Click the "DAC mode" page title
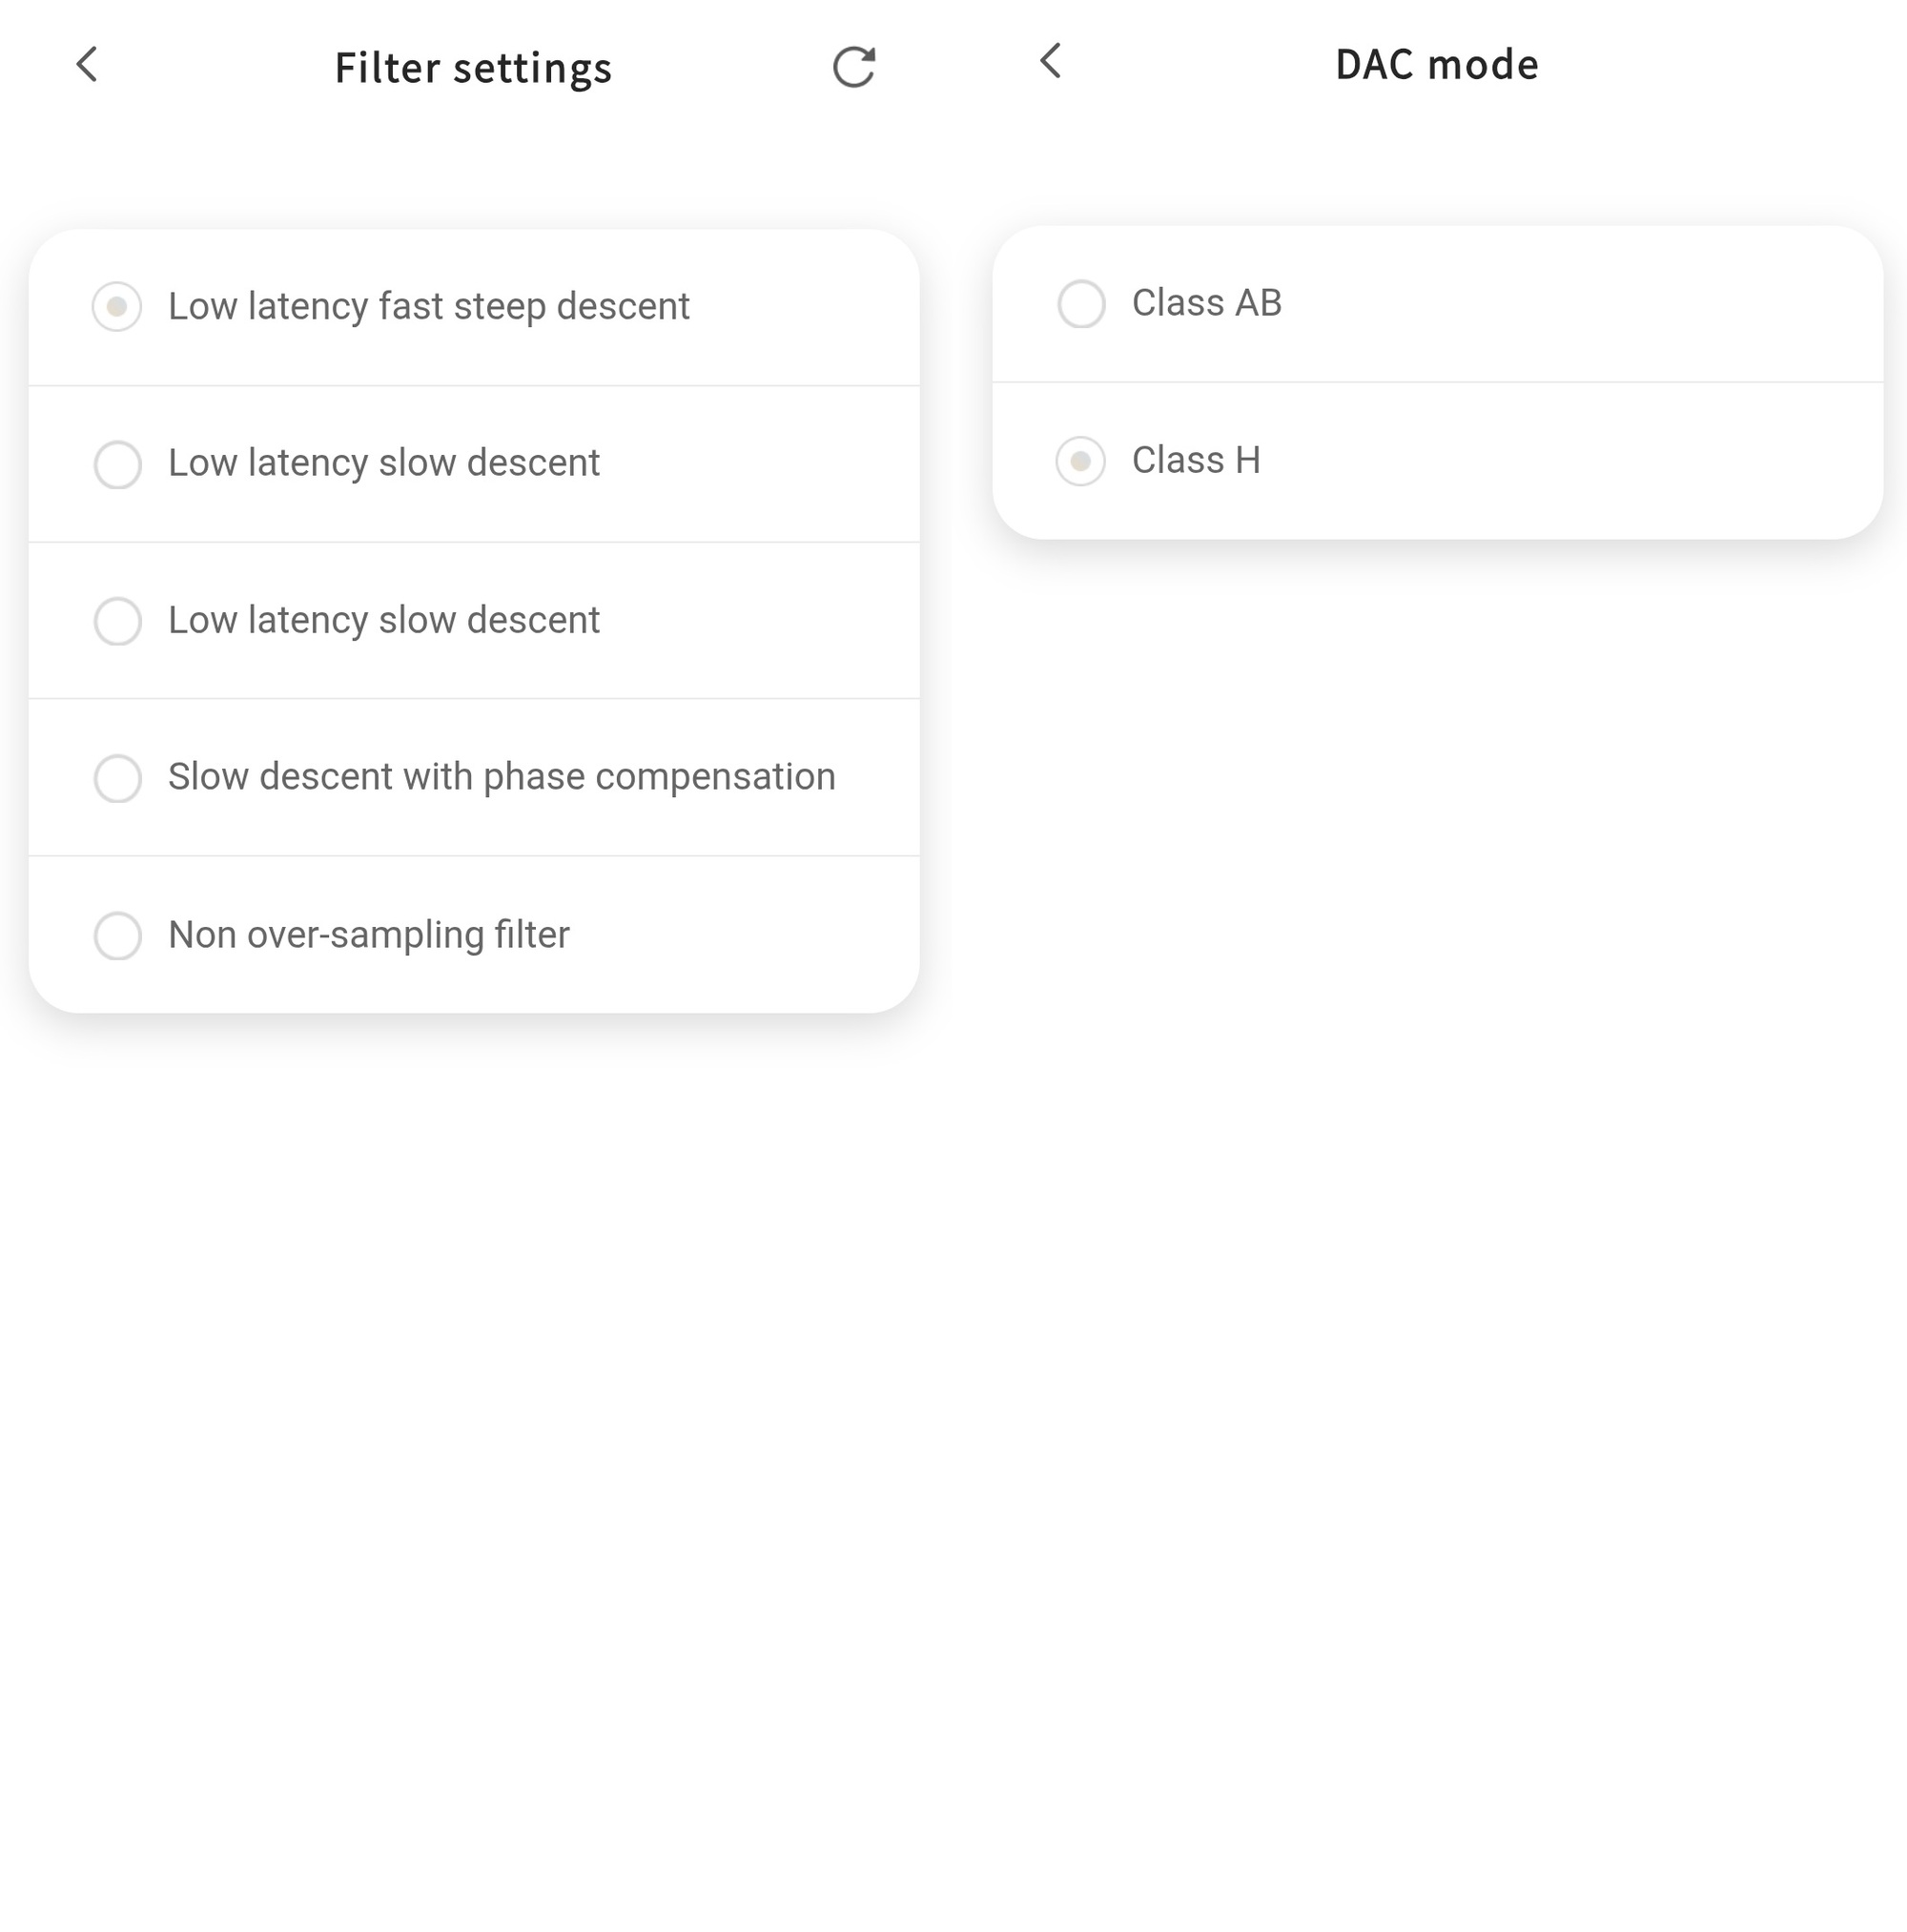 1436,65
